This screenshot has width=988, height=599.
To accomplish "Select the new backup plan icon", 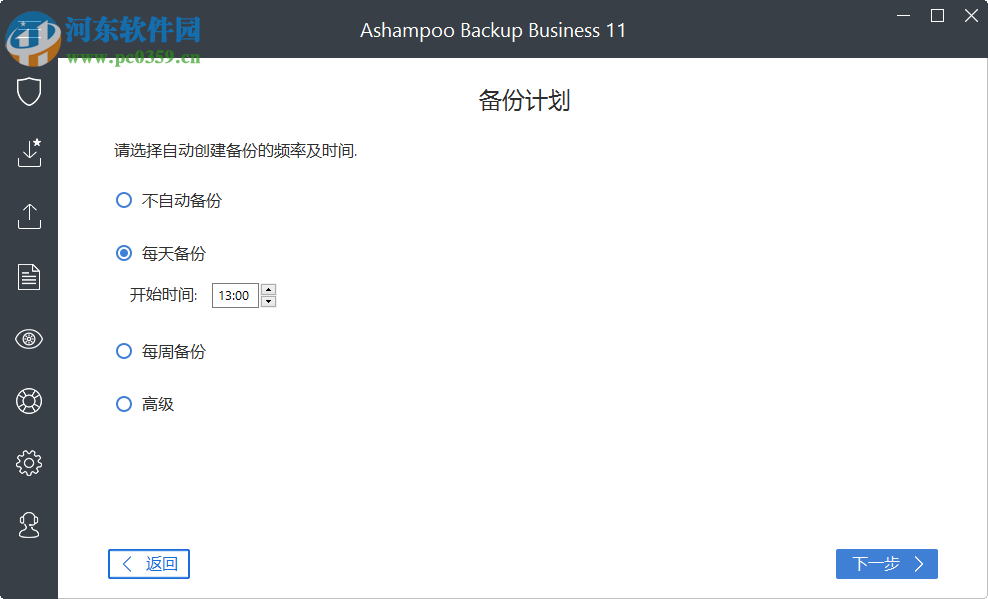I will (x=29, y=153).
